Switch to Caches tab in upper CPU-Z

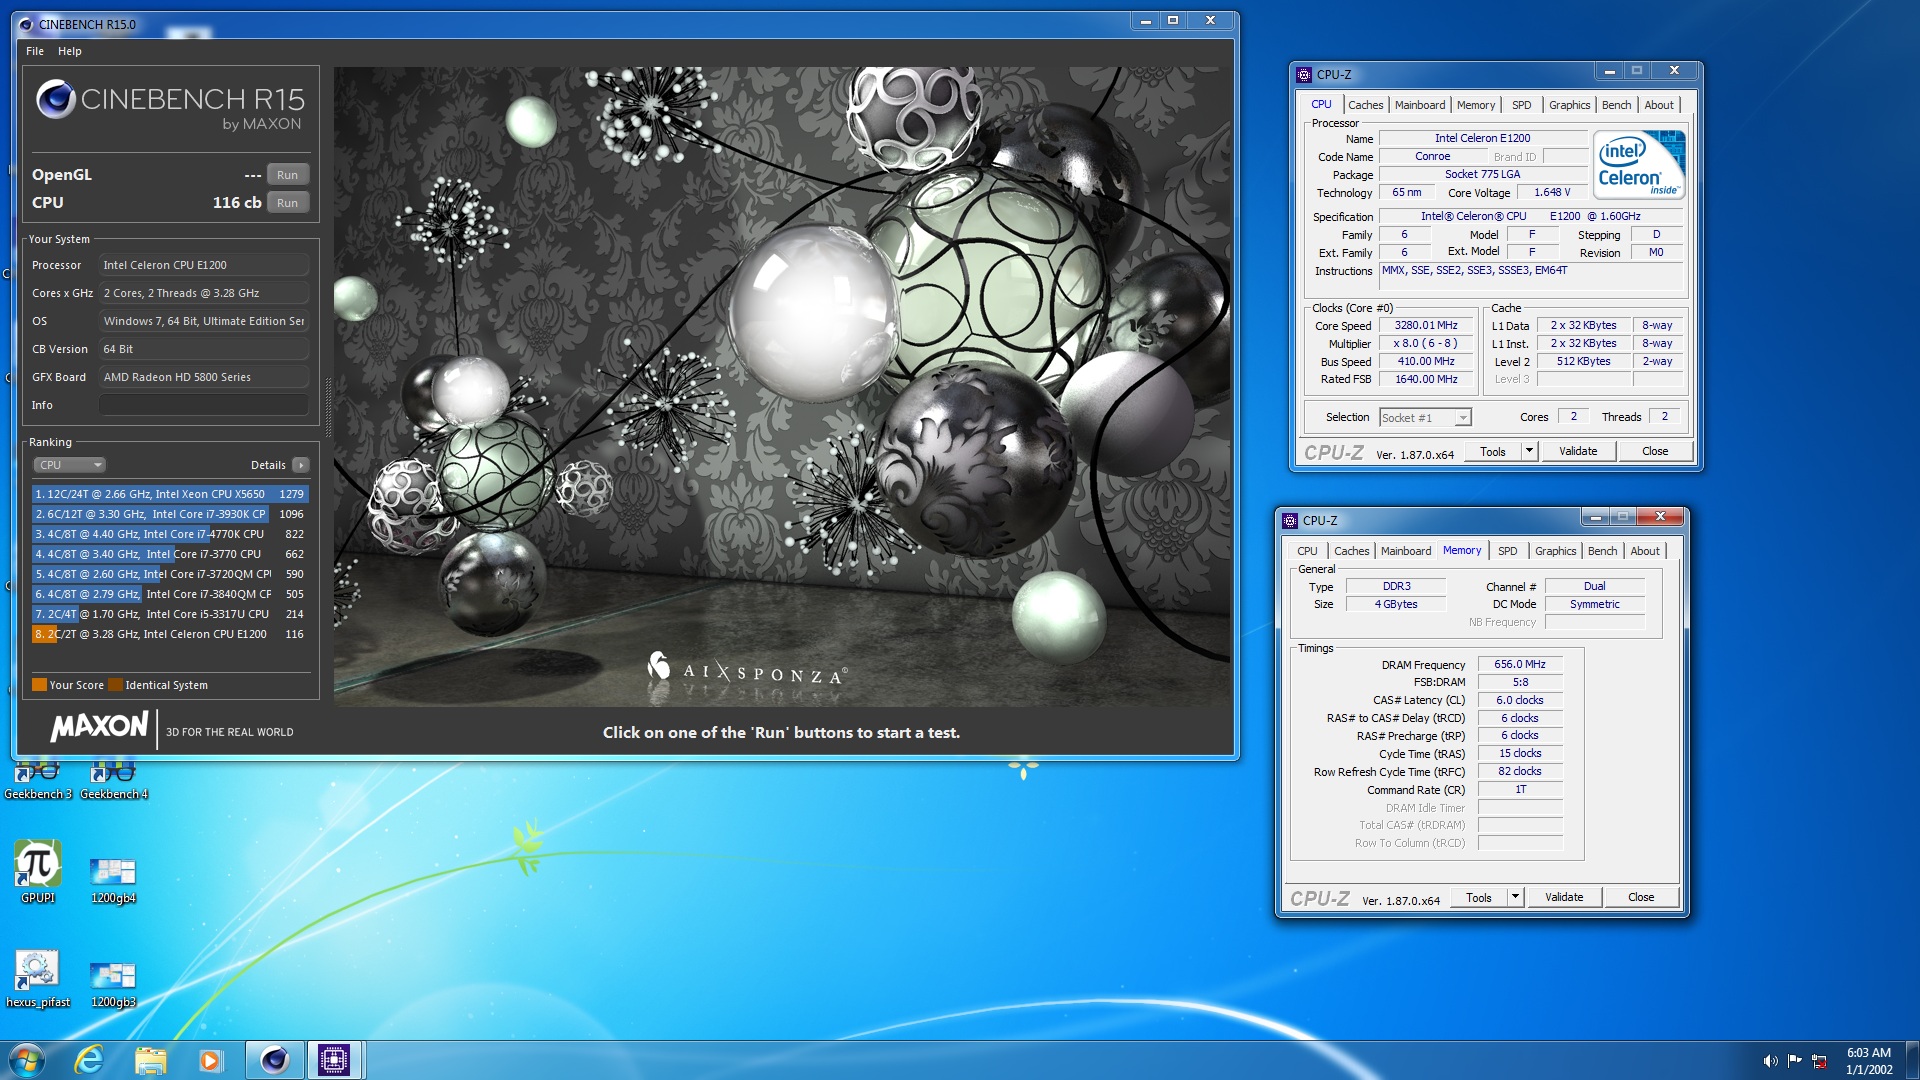click(1365, 105)
